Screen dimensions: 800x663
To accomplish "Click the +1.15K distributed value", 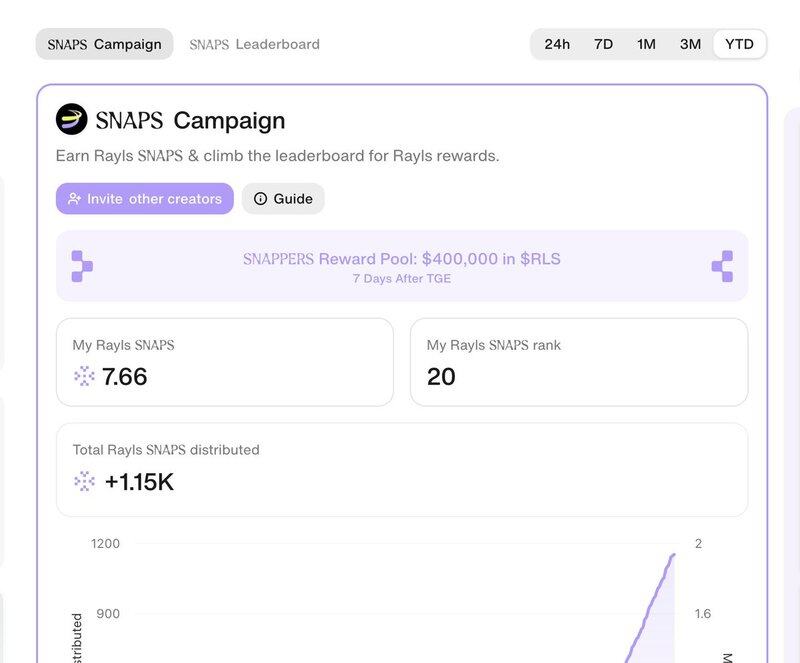I will (139, 482).
